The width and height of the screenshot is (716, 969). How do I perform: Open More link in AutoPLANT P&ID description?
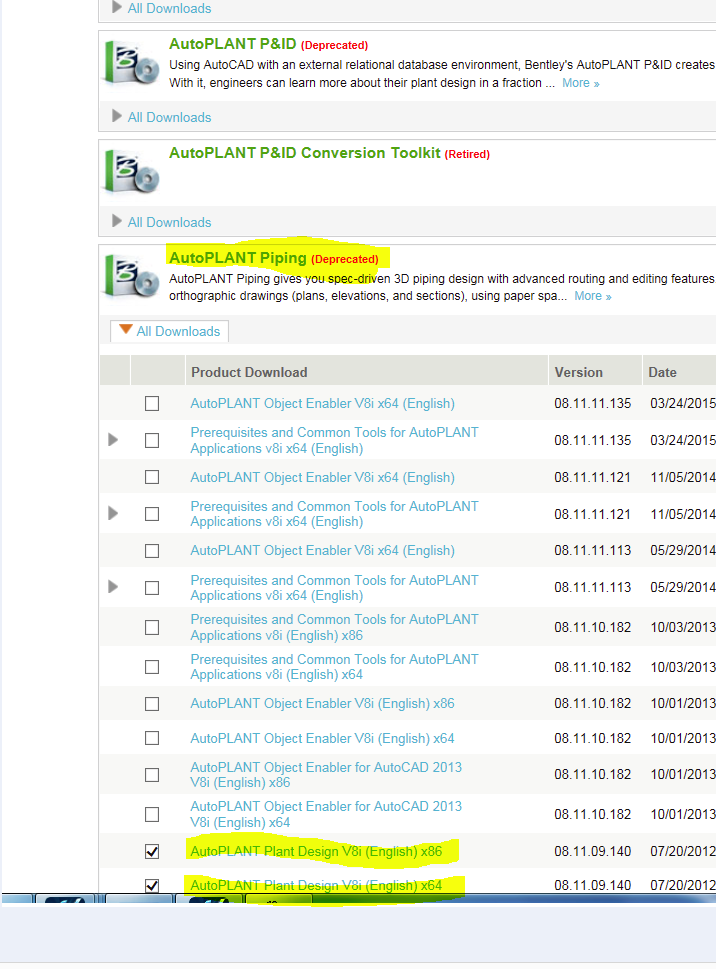point(581,83)
